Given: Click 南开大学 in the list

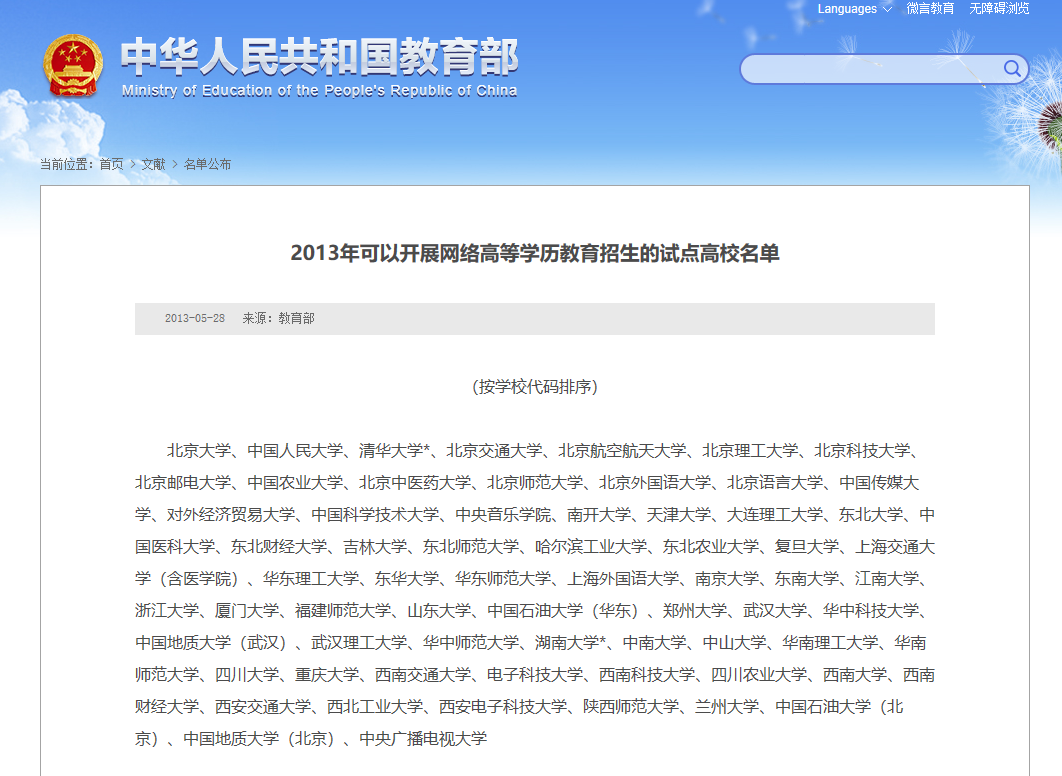Looking at the screenshot, I should click(599, 515).
